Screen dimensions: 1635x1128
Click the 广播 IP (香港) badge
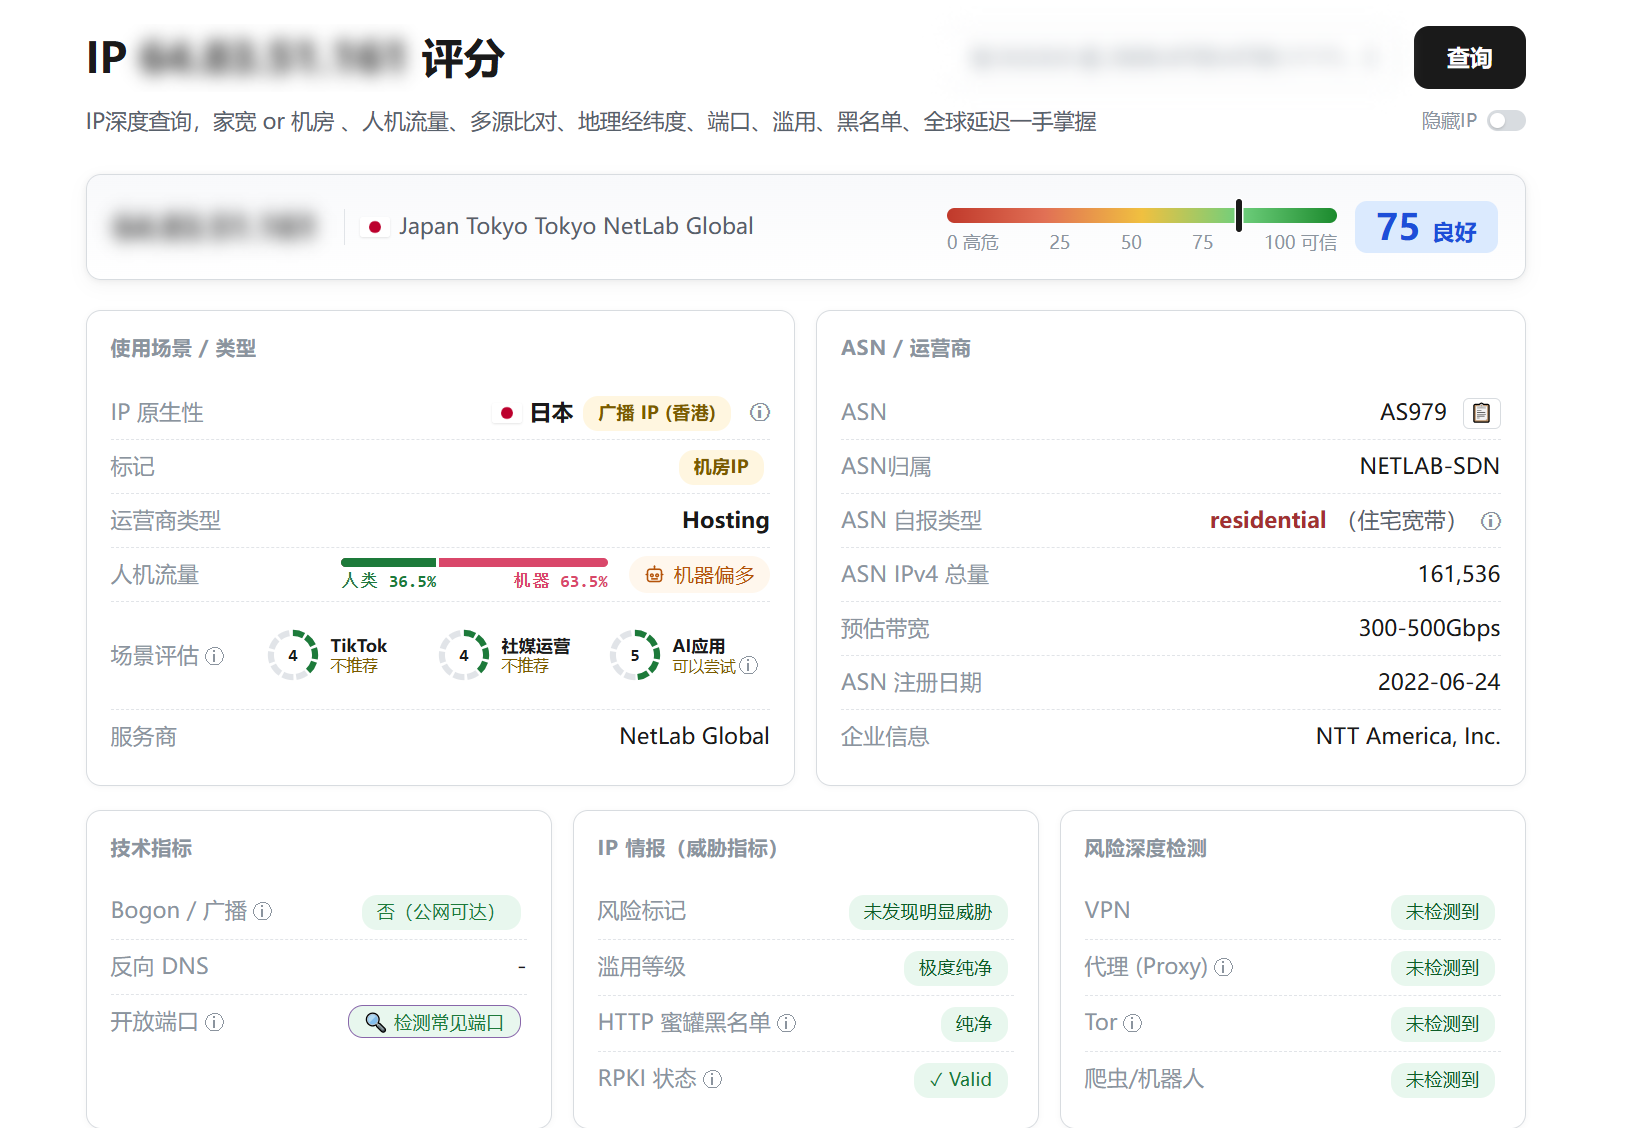pyautogui.click(x=657, y=413)
